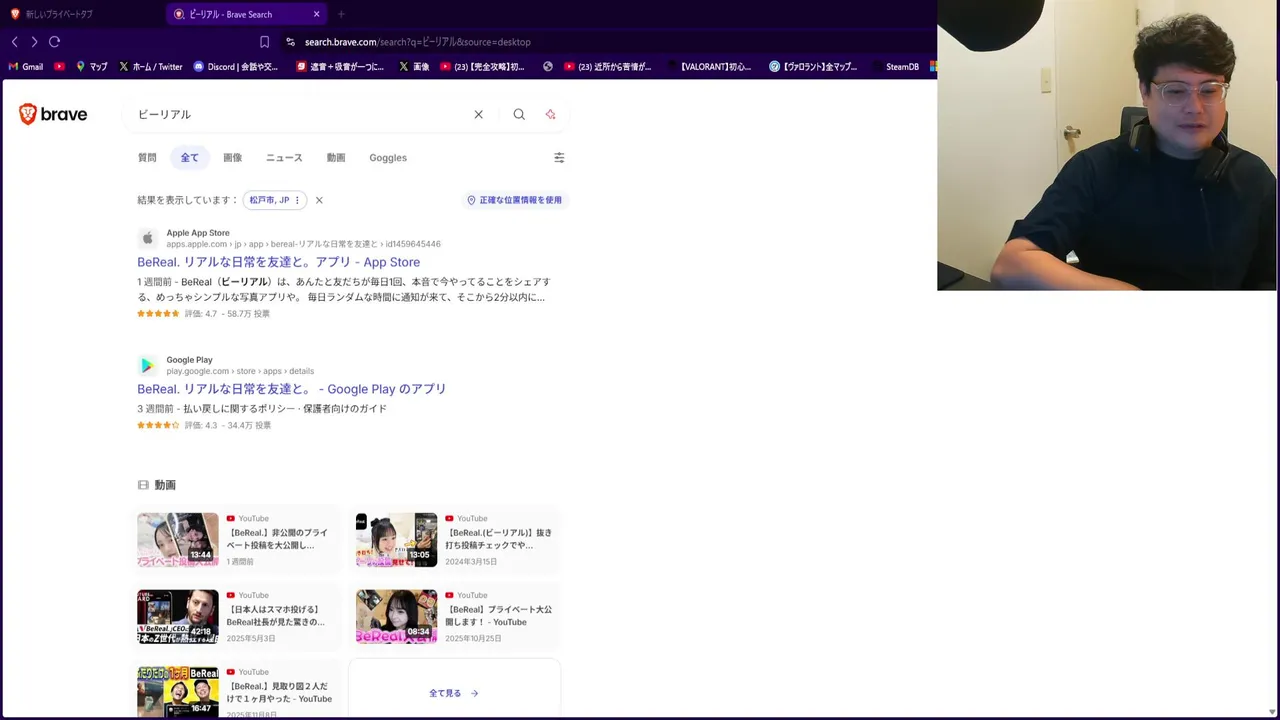The height and width of the screenshot is (720, 1280).
Task: Switch to the 動画 results tab
Action: [336, 158]
